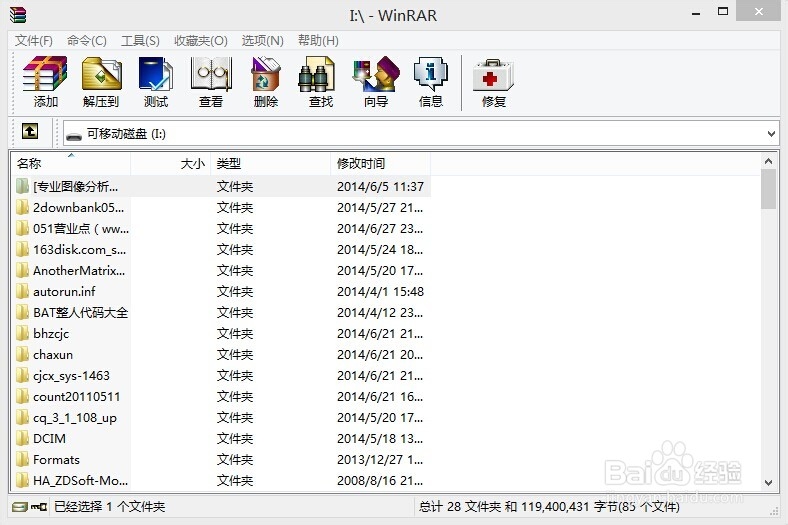
Task: Select the Formats folder name
Action: 56,460
